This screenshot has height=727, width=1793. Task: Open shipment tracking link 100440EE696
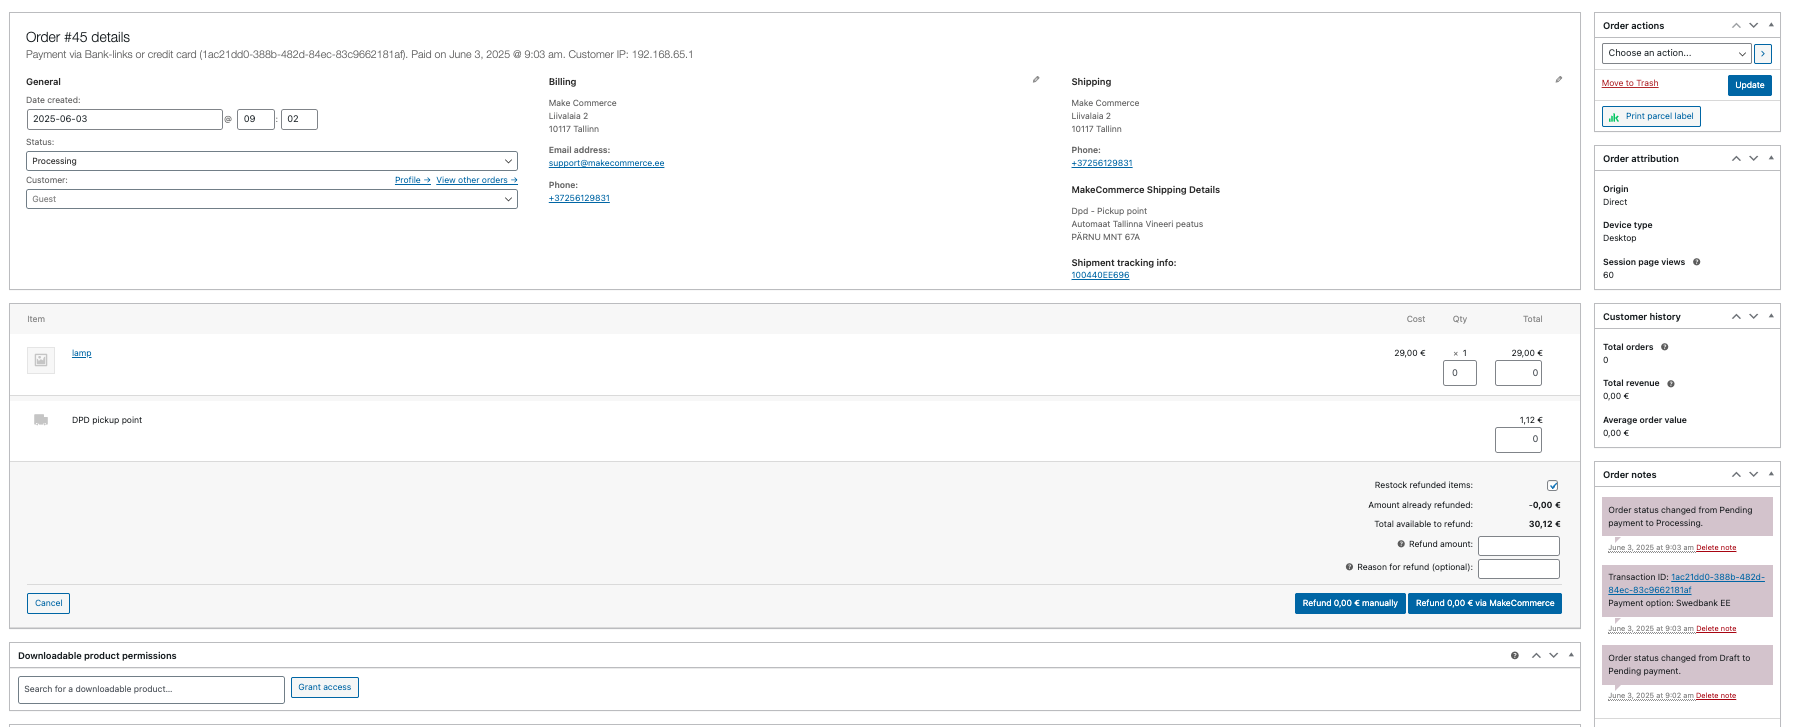pyautogui.click(x=1100, y=275)
